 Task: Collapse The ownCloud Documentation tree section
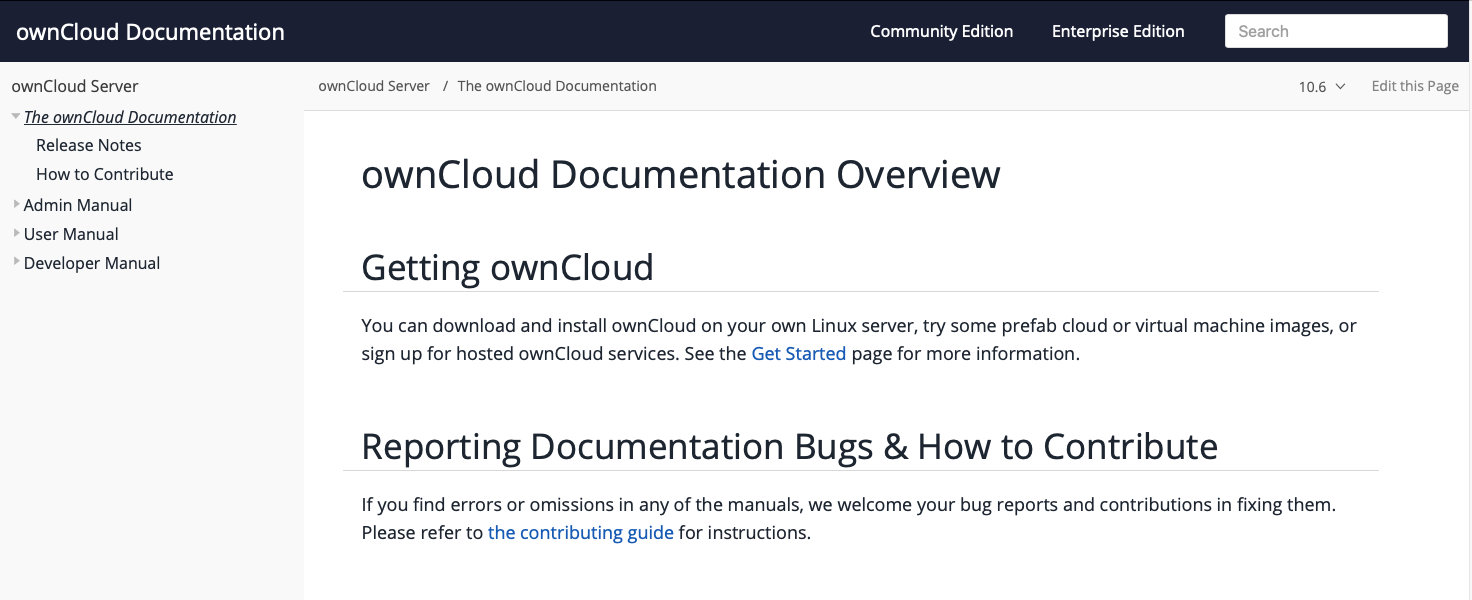point(15,115)
